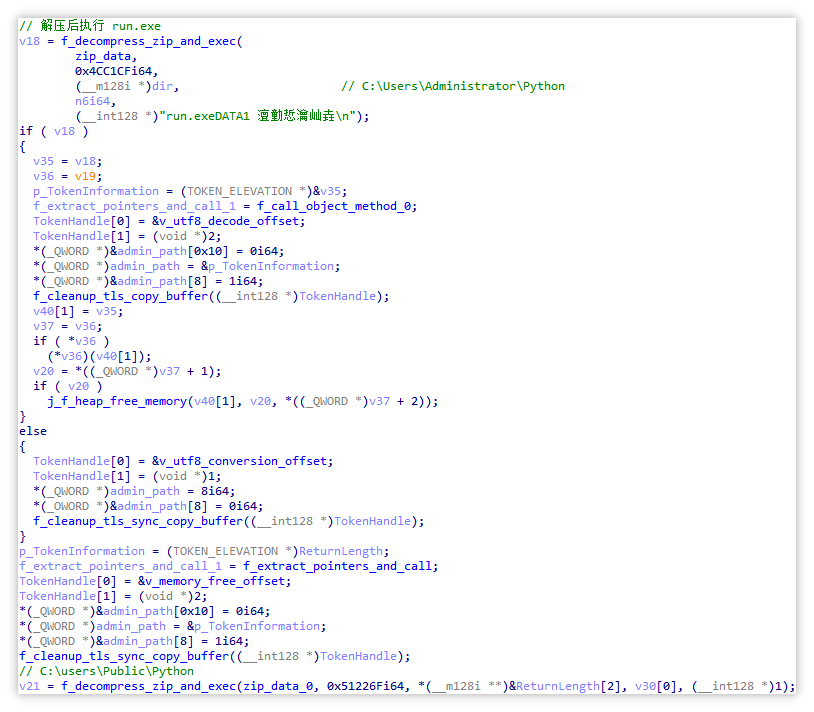Select the v_memory_free_offset reference
The image size is (814, 712).
click(215, 581)
